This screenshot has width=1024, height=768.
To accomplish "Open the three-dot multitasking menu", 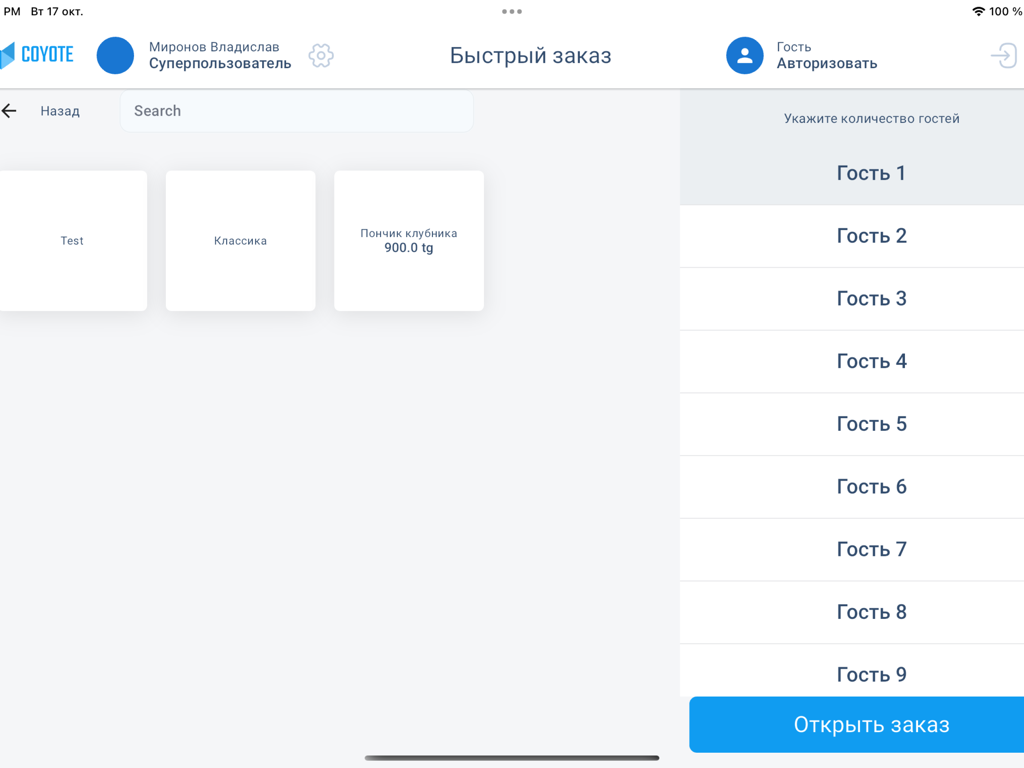I will point(512,12).
